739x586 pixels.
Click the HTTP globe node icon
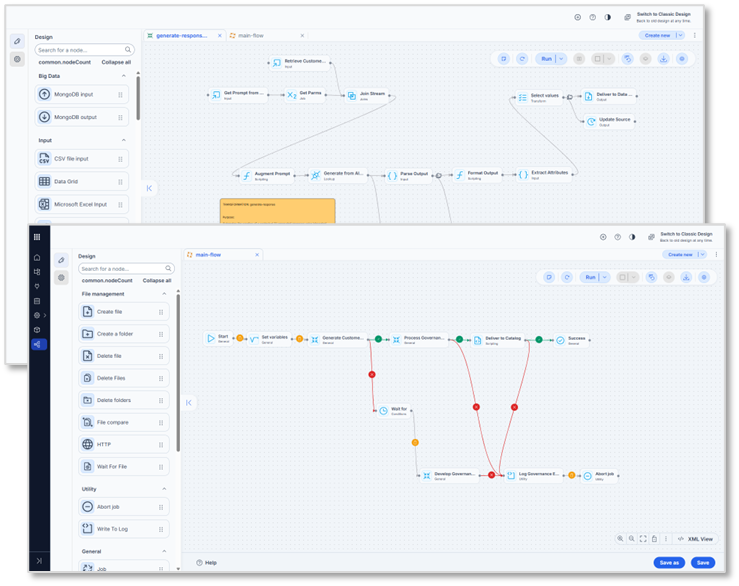[88, 444]
